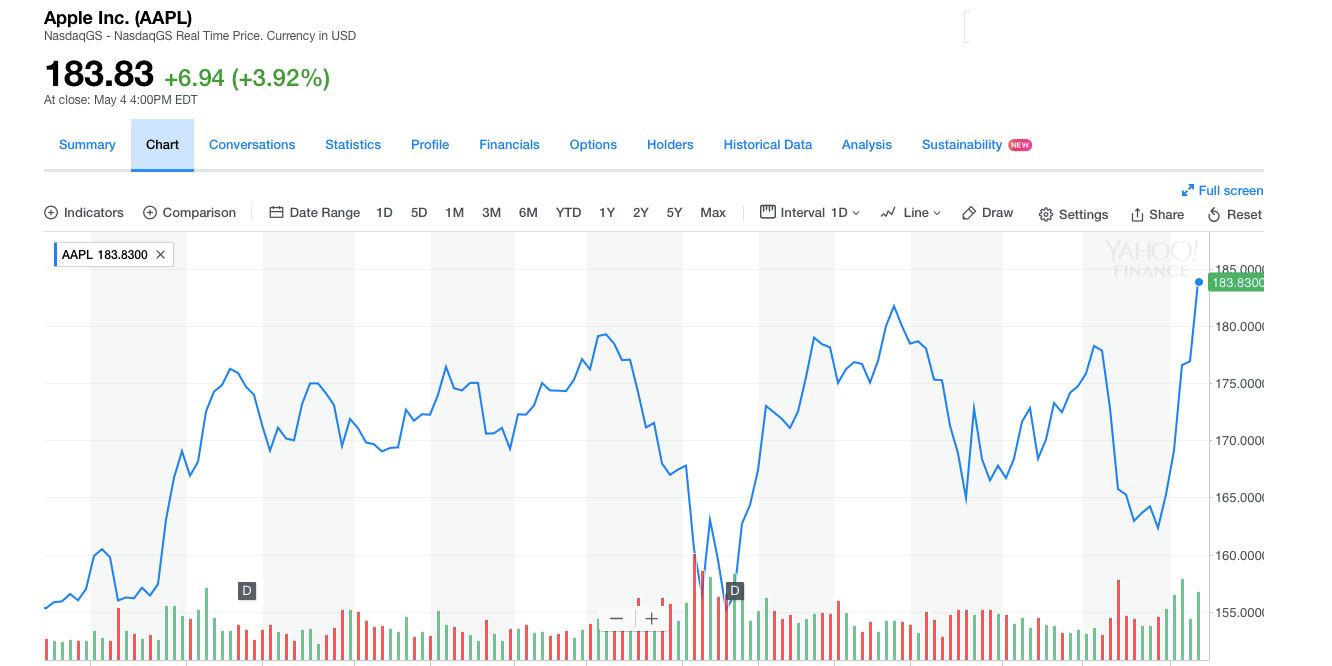1332x666 pixels.
Task: Select the 6M range button
Action: coord(528,213)
